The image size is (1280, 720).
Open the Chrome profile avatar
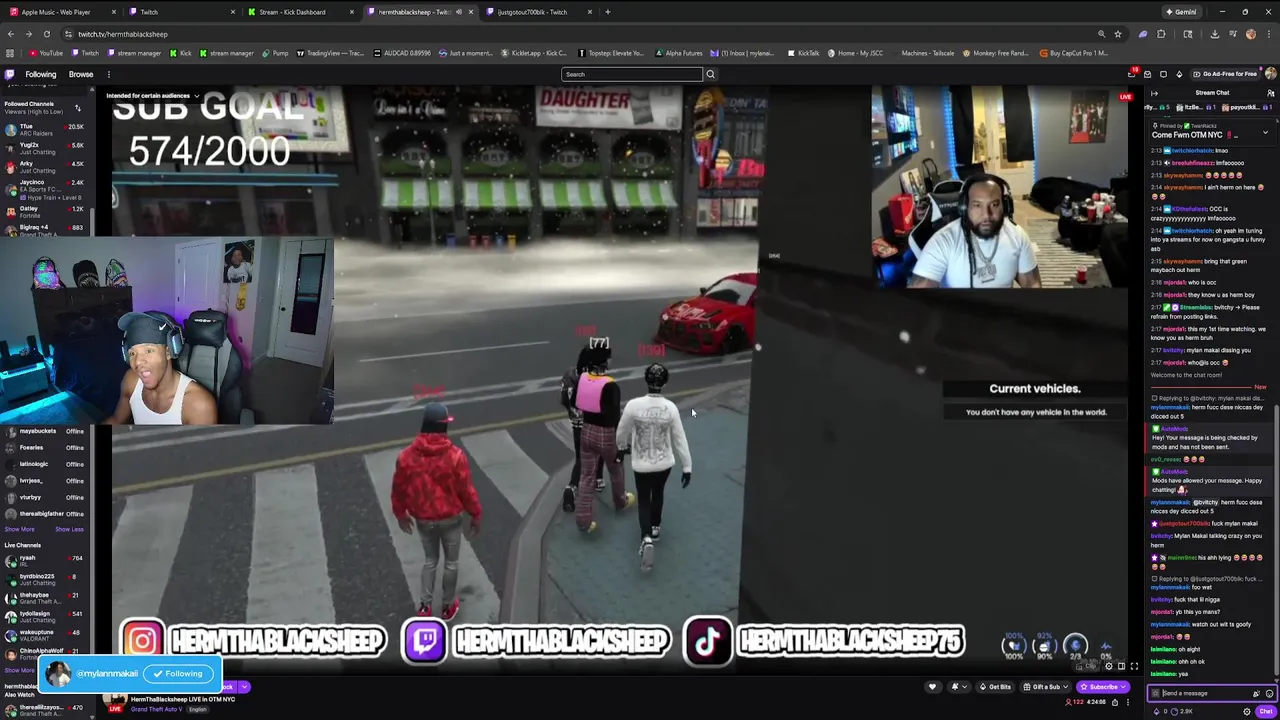tap(1250, 34)
